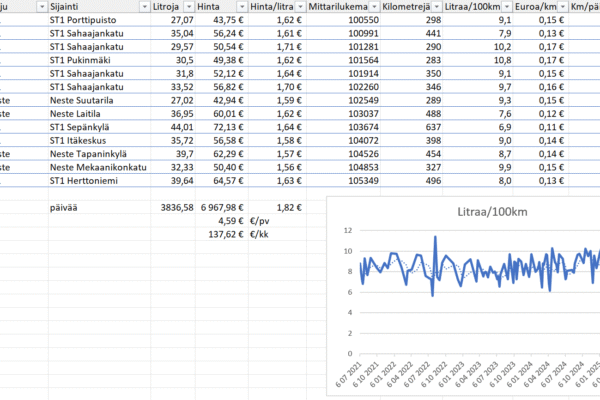Open the Litroja column filter dropdown
This screenshot has width=600, height=400.
point(188,6)
